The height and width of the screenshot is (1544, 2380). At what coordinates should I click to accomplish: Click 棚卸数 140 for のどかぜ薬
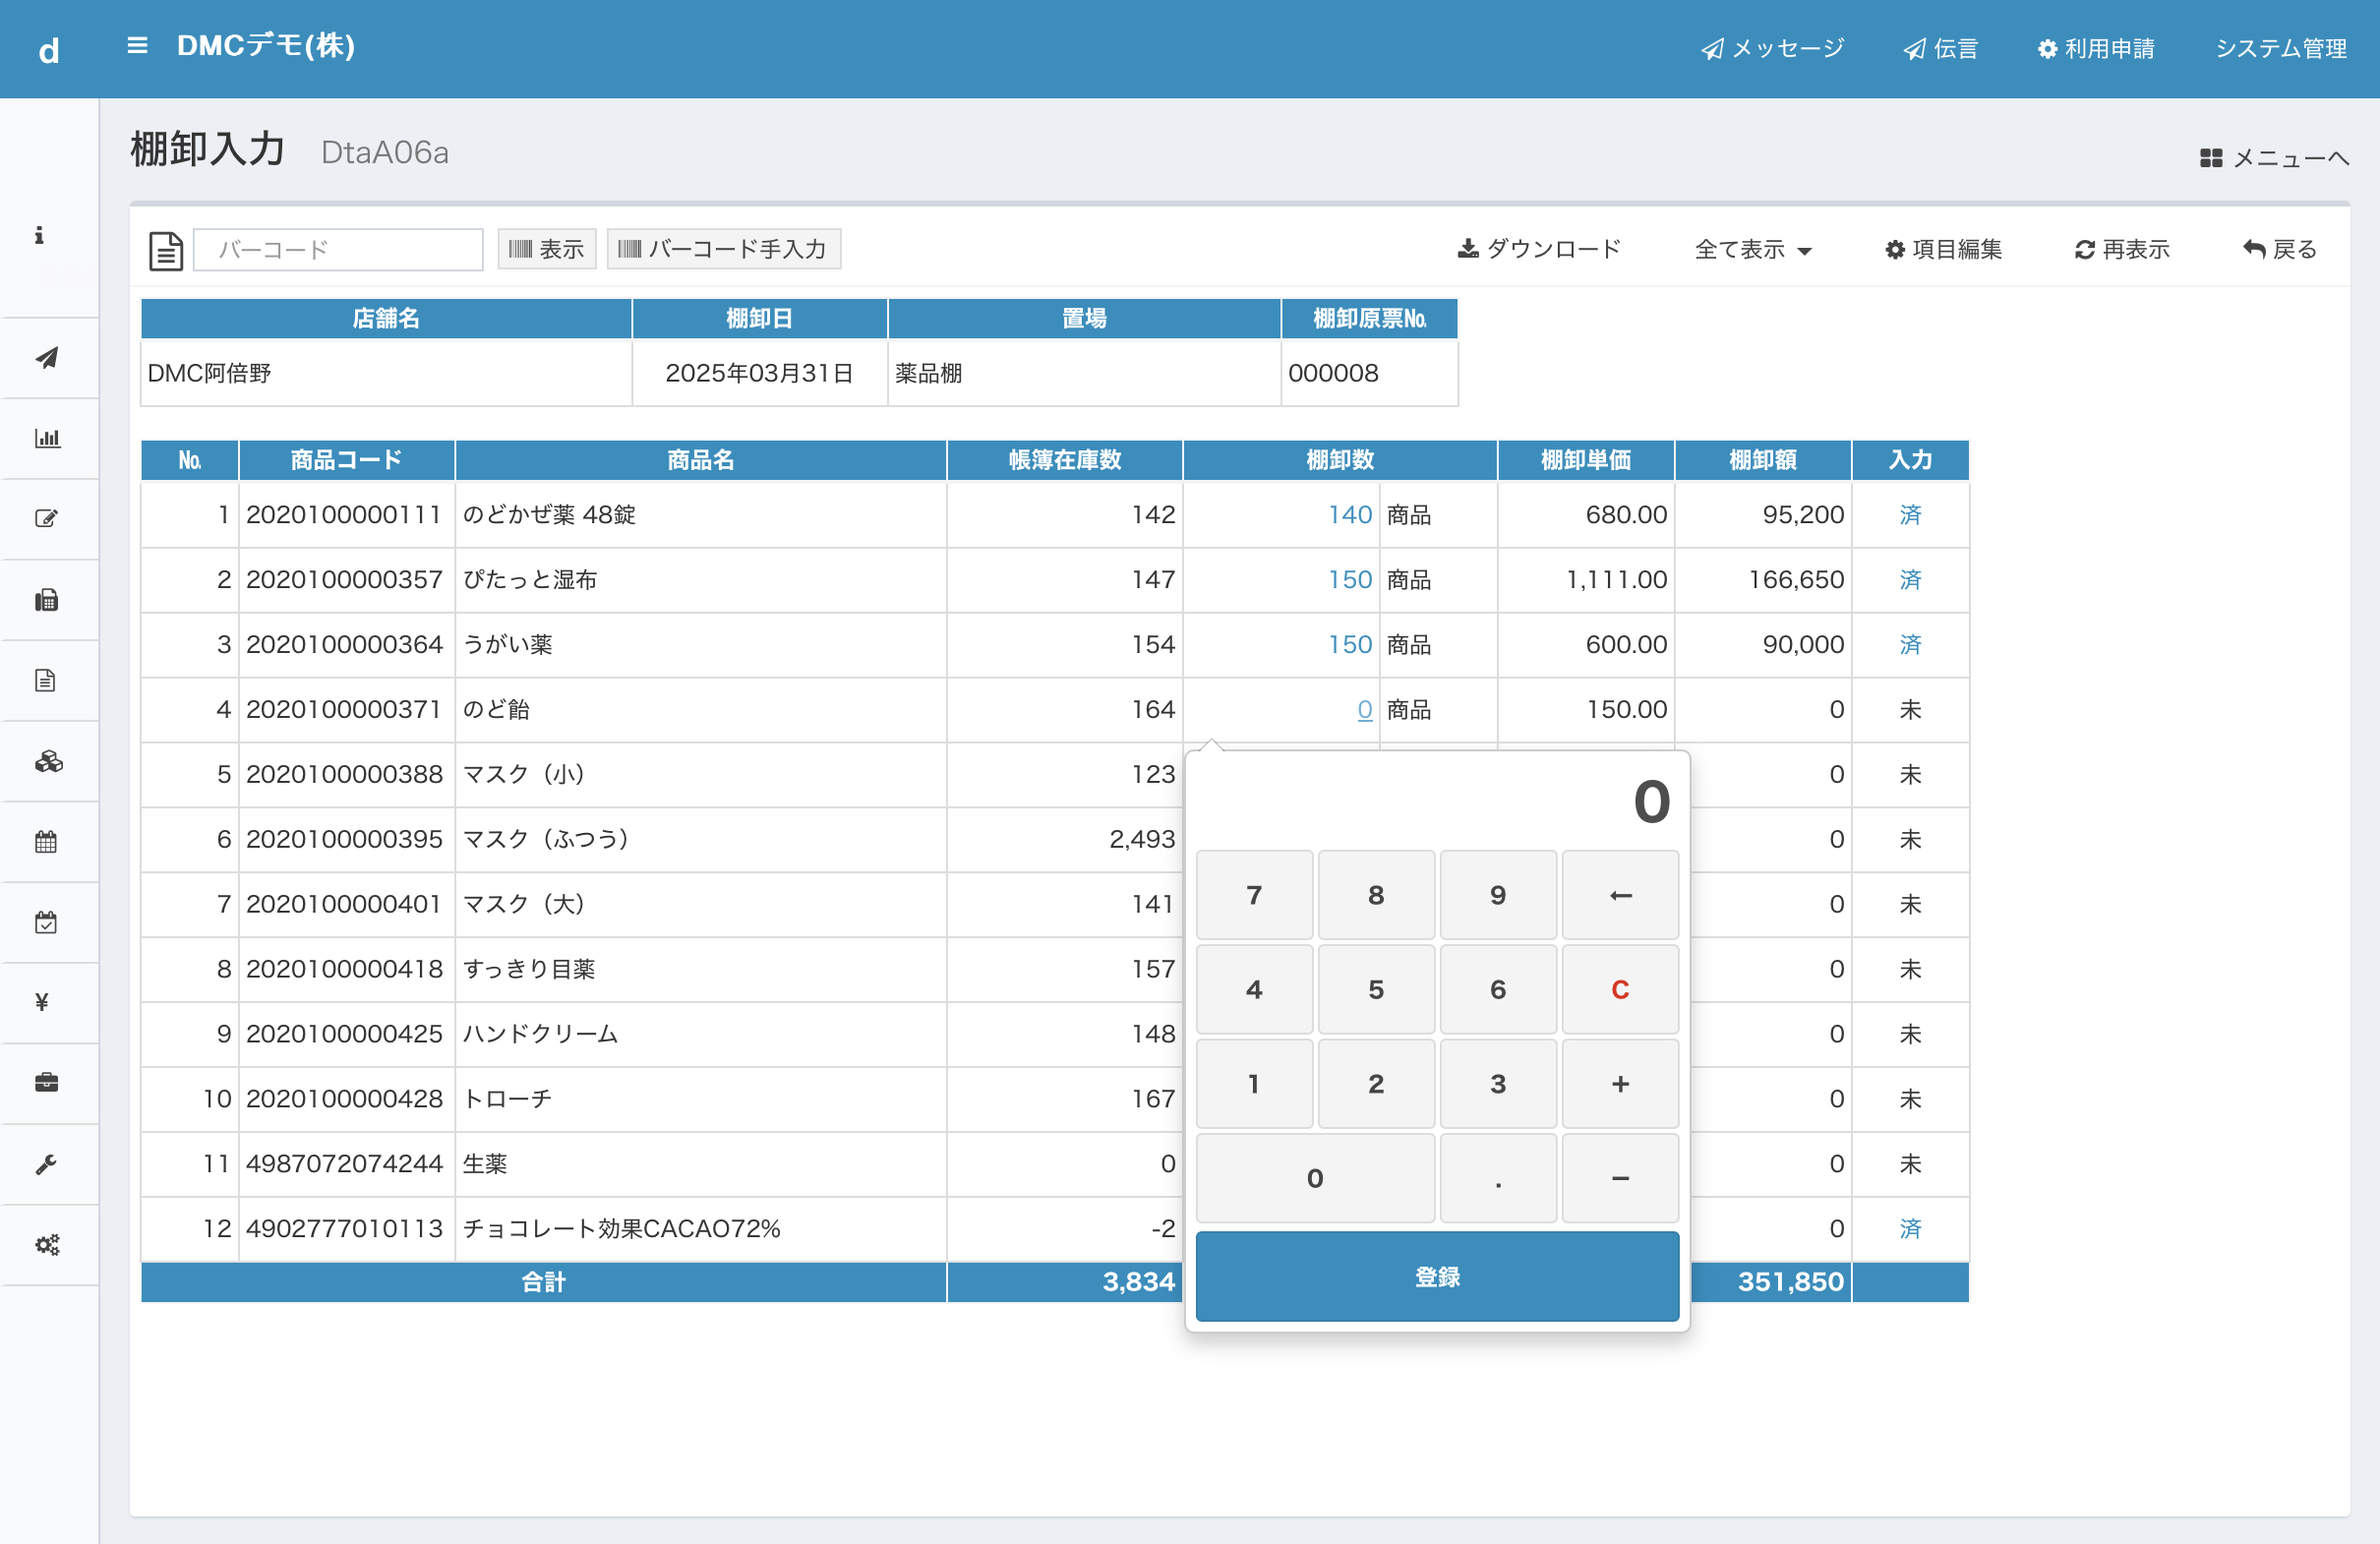click(1349, 514)
